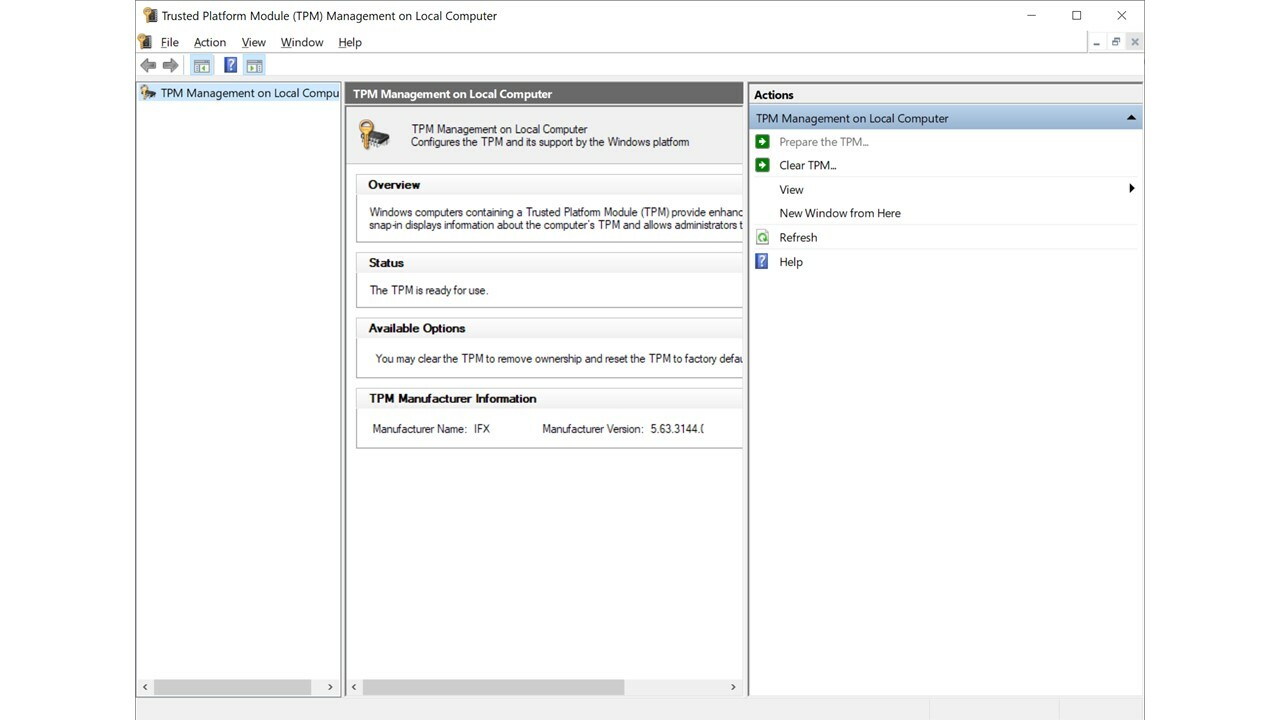Click the tree pane horizontal scrollbar thumb

232,687
